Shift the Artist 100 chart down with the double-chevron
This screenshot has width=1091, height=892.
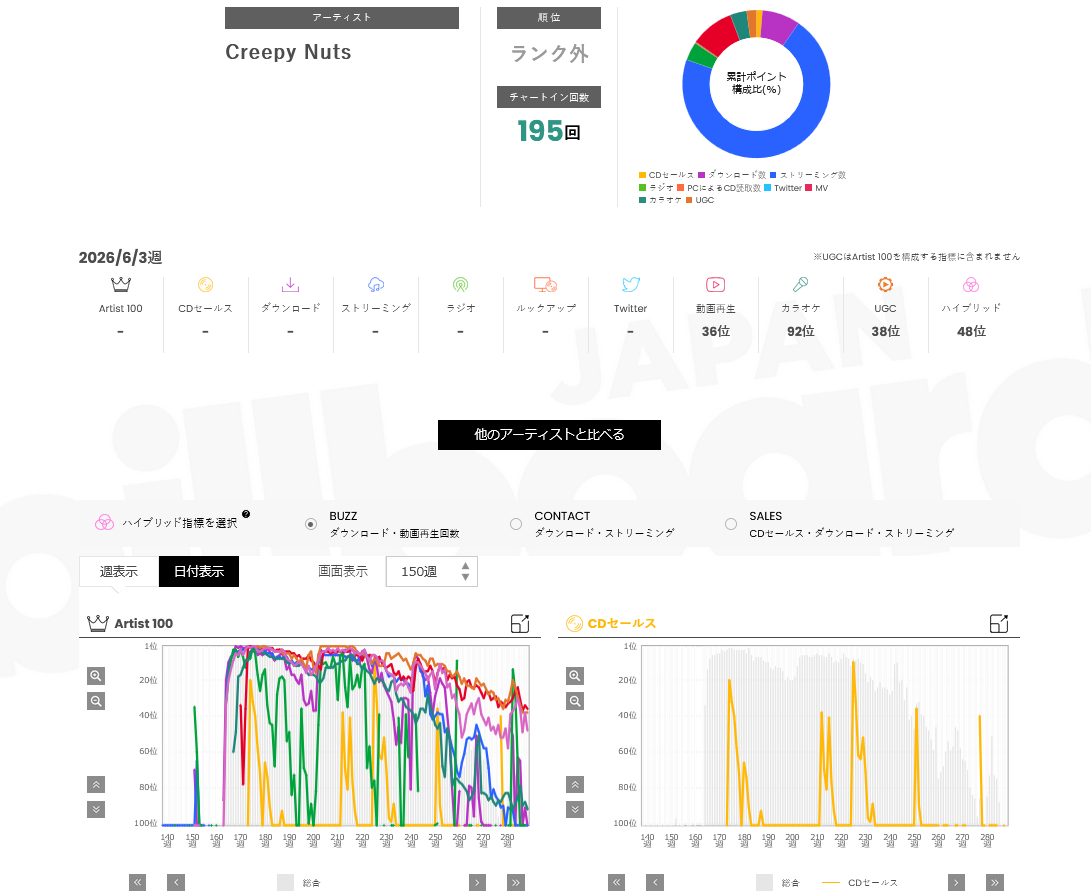(96, 809)
